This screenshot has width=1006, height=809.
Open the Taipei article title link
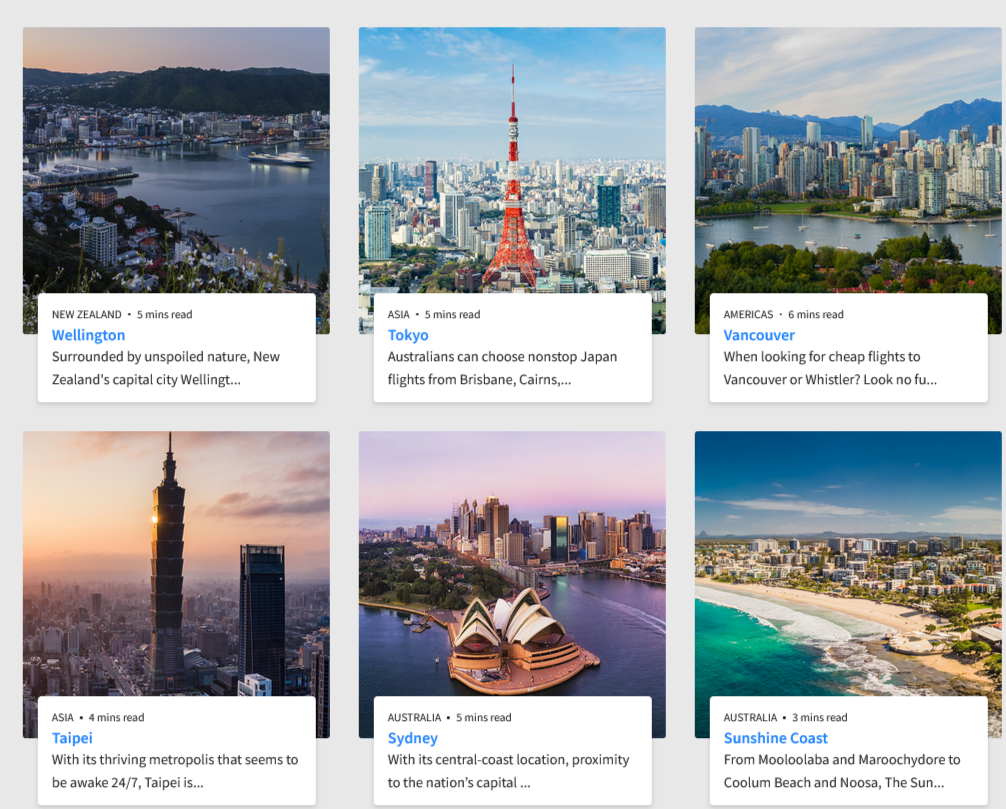72,738
